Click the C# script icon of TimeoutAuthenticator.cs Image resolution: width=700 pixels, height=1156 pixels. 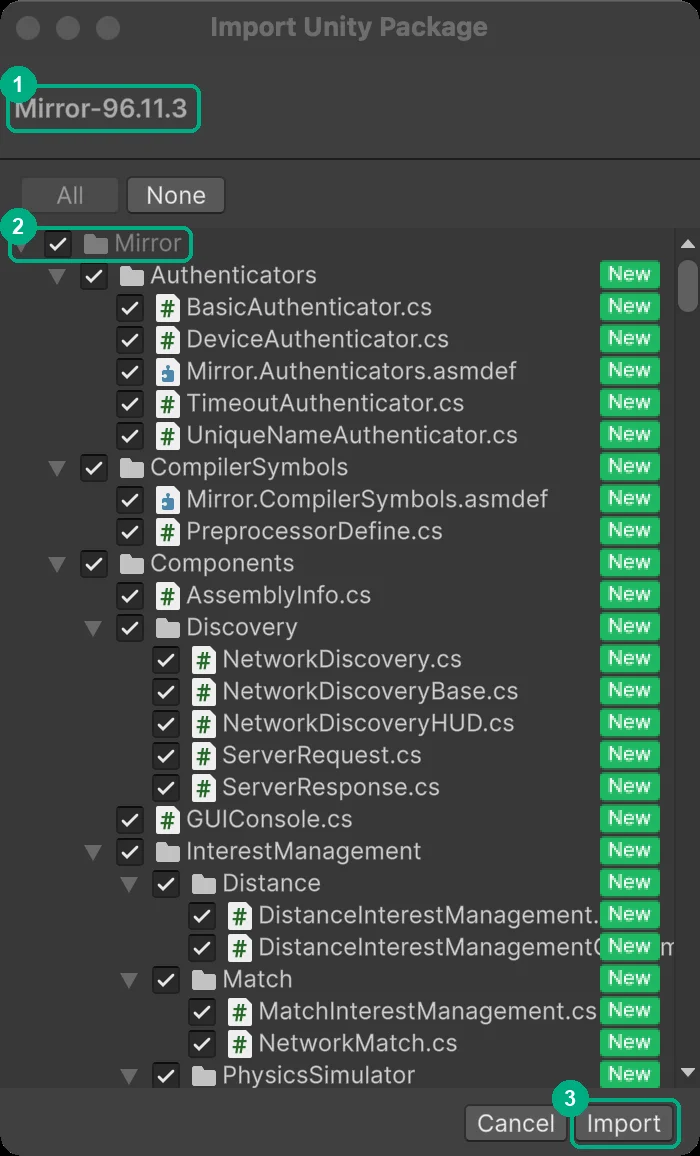pos(167,403)
